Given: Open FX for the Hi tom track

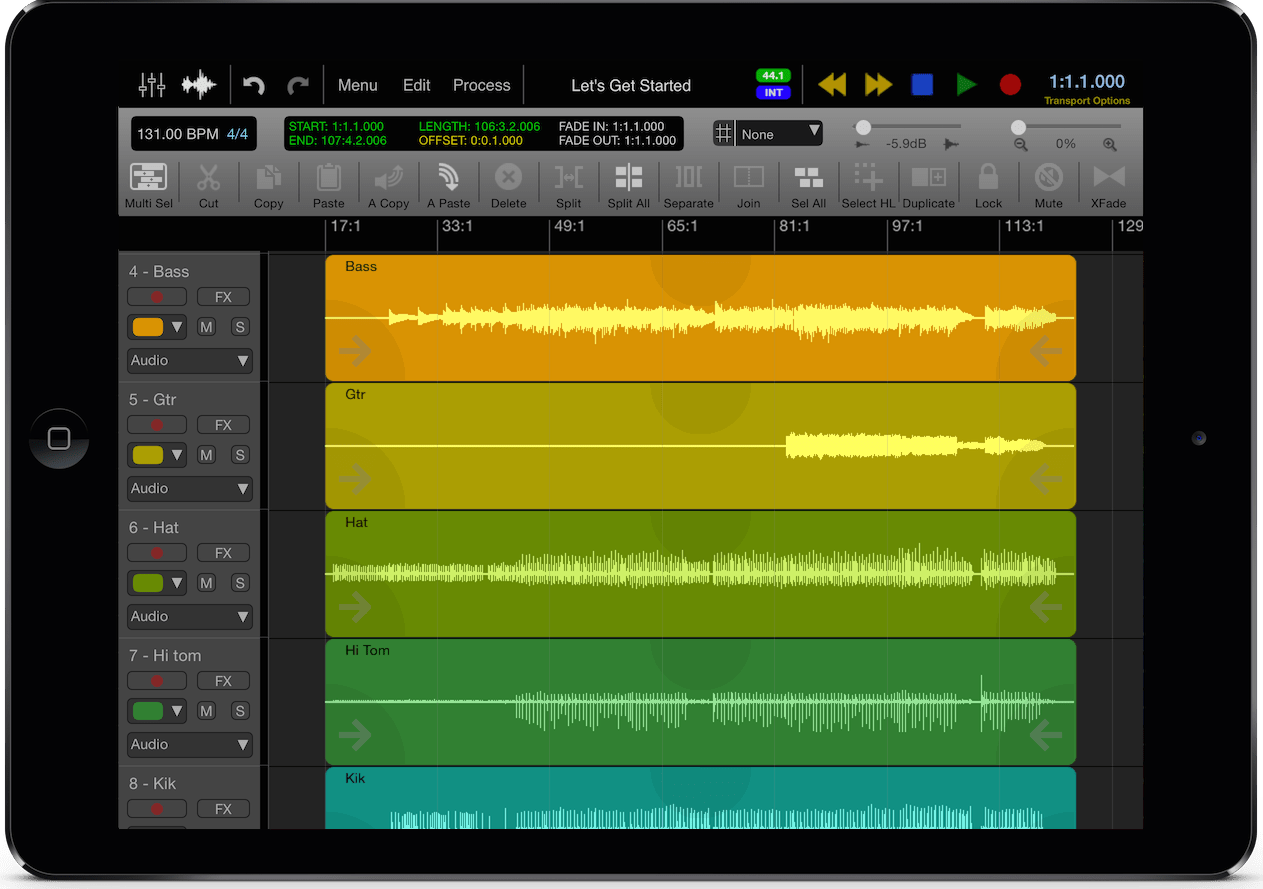Looking at the screenshot, I should tap(223, 681).
